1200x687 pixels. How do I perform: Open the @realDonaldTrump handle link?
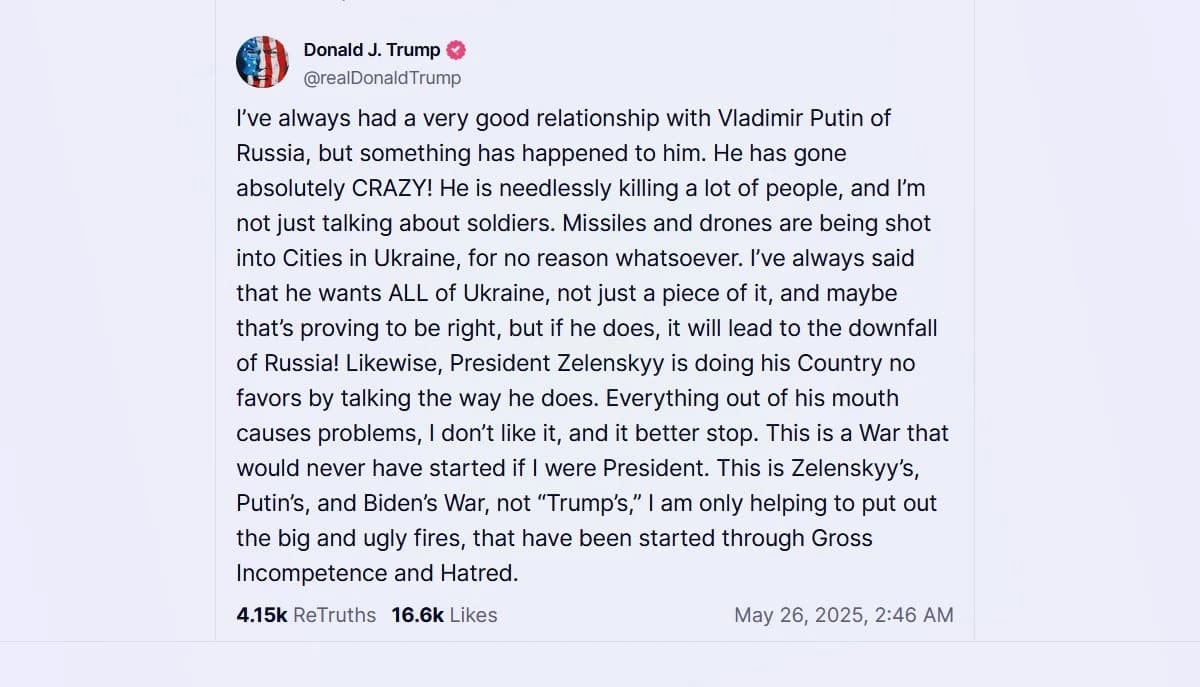(x=382, y=78)
